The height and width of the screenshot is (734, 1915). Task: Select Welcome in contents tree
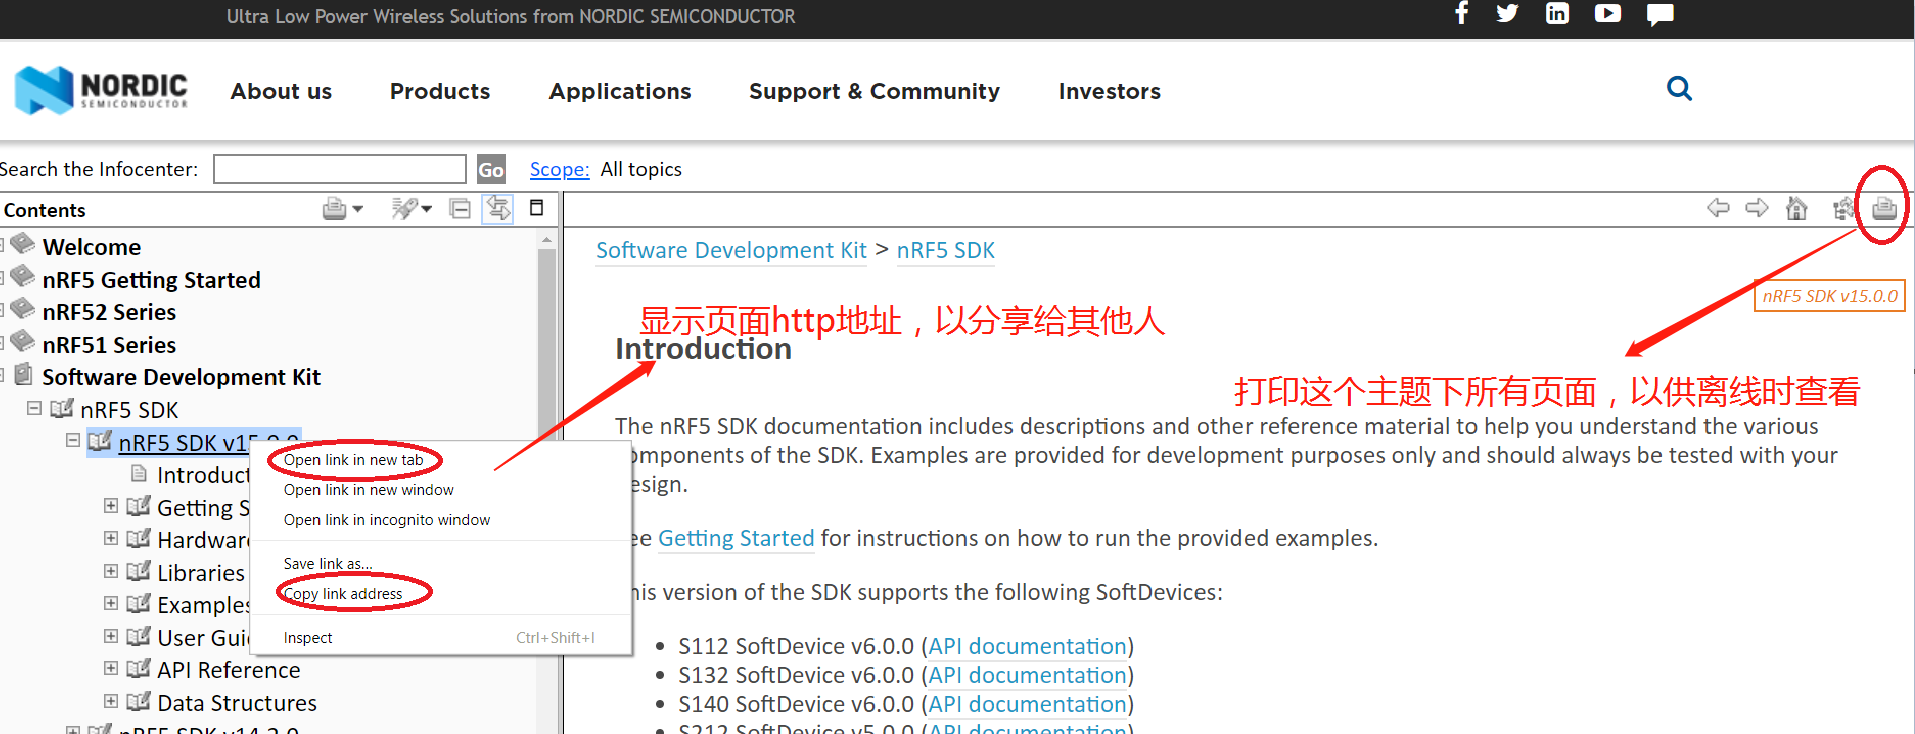click(x=92, y=247)
